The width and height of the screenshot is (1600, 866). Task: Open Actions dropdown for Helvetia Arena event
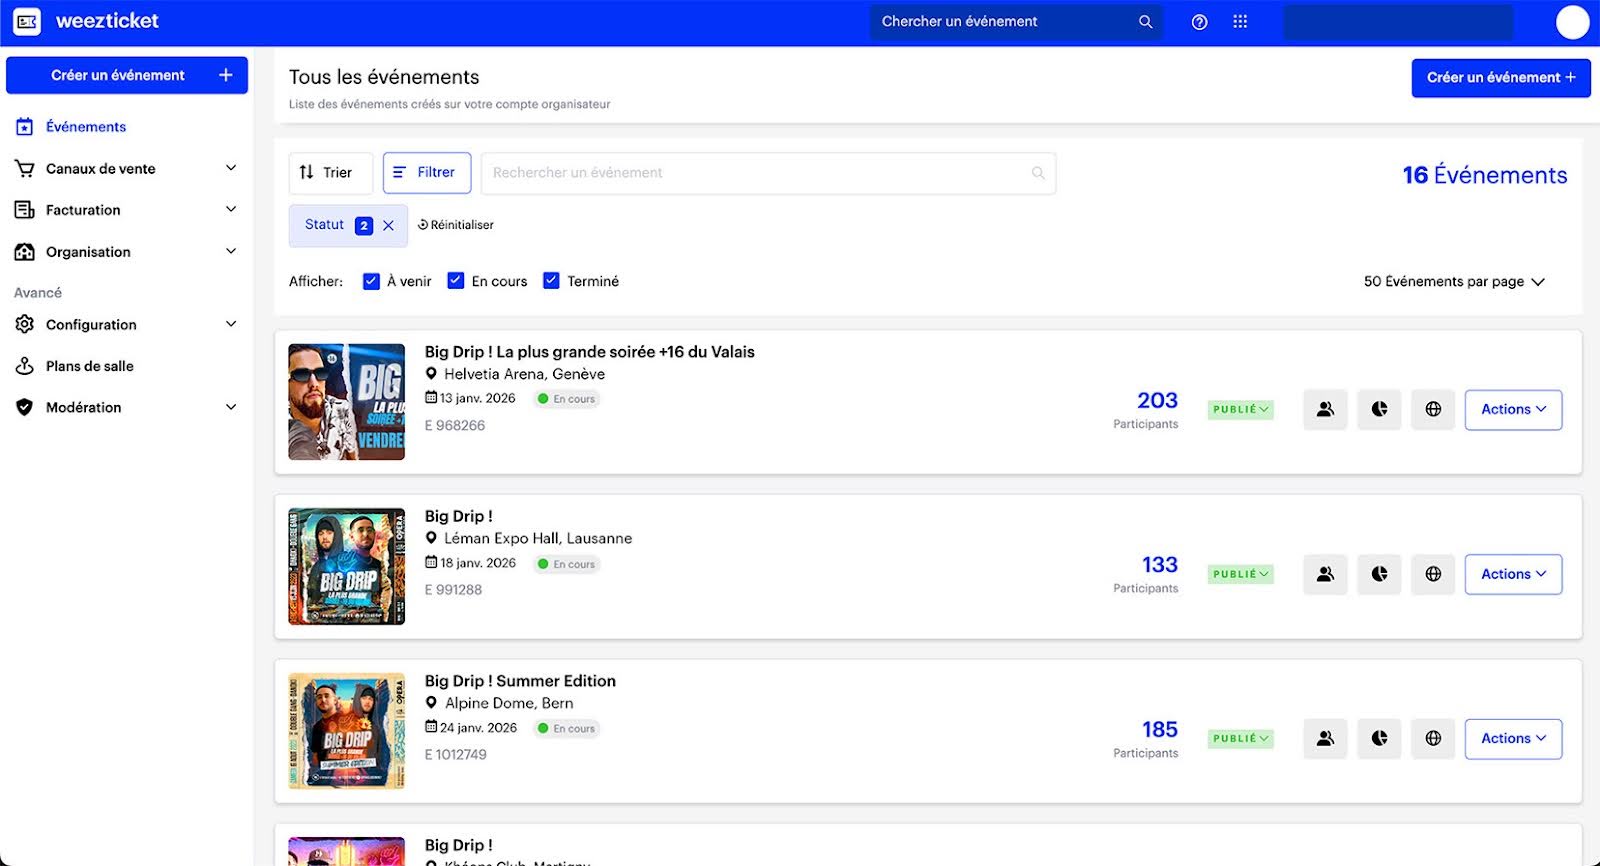click(1513, 410)
